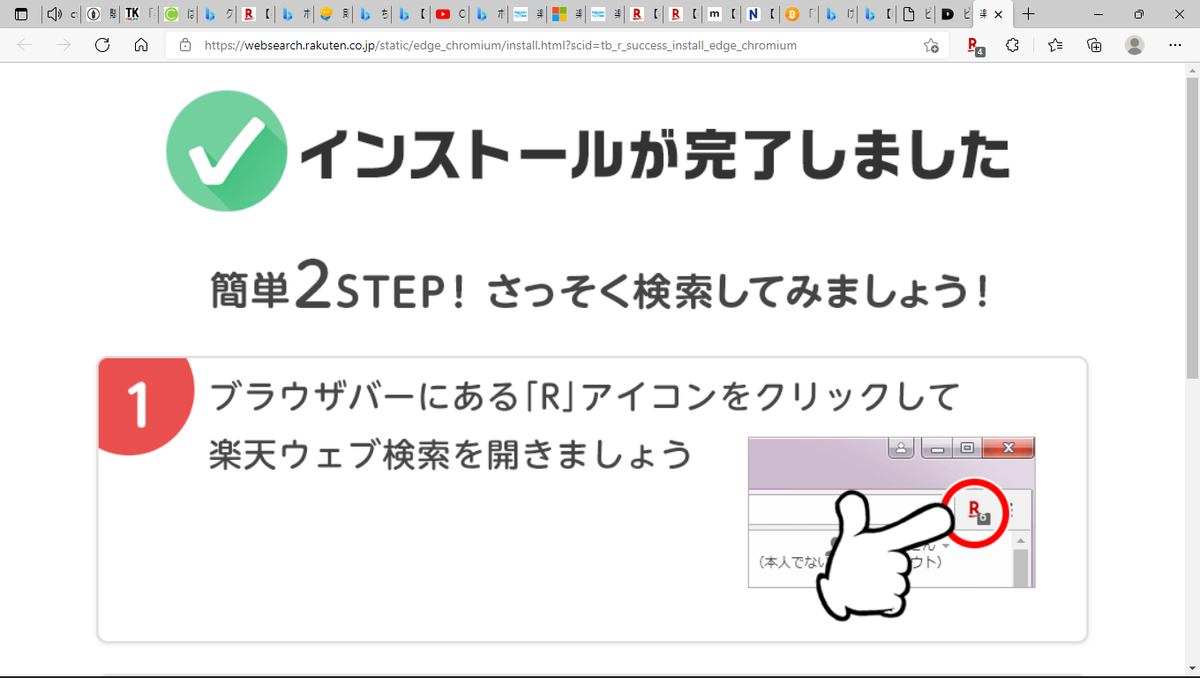
Task: Open a new tab with plus button
Action: 1028,15
